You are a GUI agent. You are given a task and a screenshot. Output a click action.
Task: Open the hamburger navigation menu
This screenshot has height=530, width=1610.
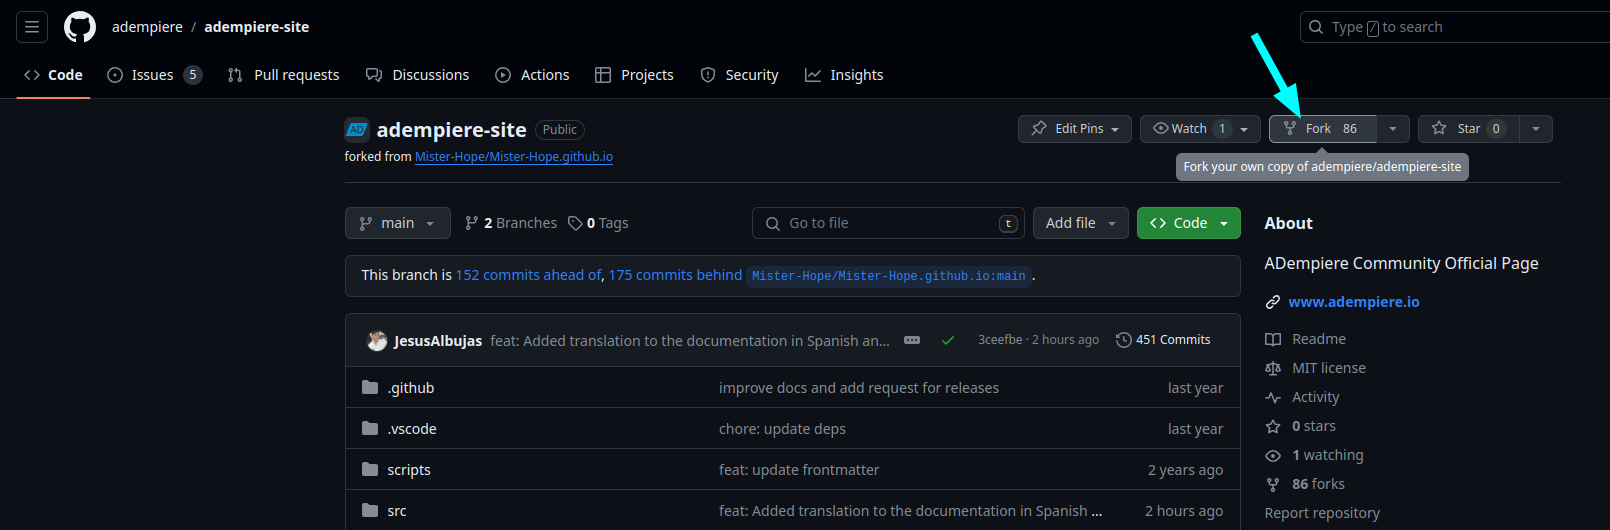32,27
